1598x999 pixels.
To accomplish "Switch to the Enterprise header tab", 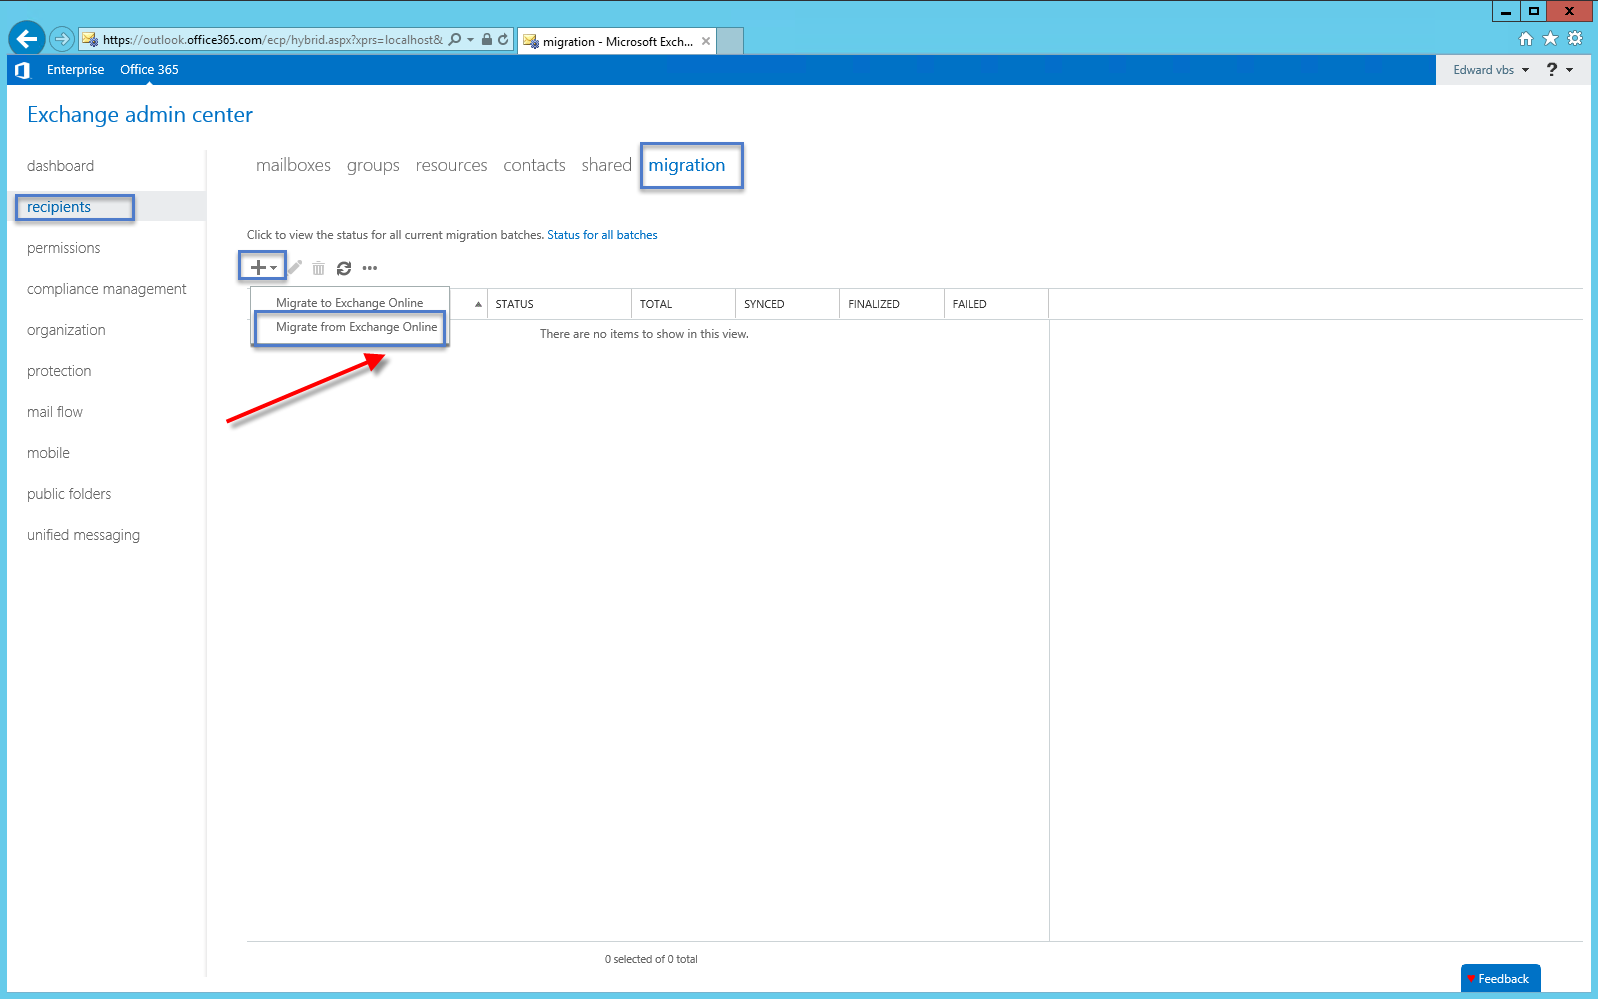I will pos(75,70).
